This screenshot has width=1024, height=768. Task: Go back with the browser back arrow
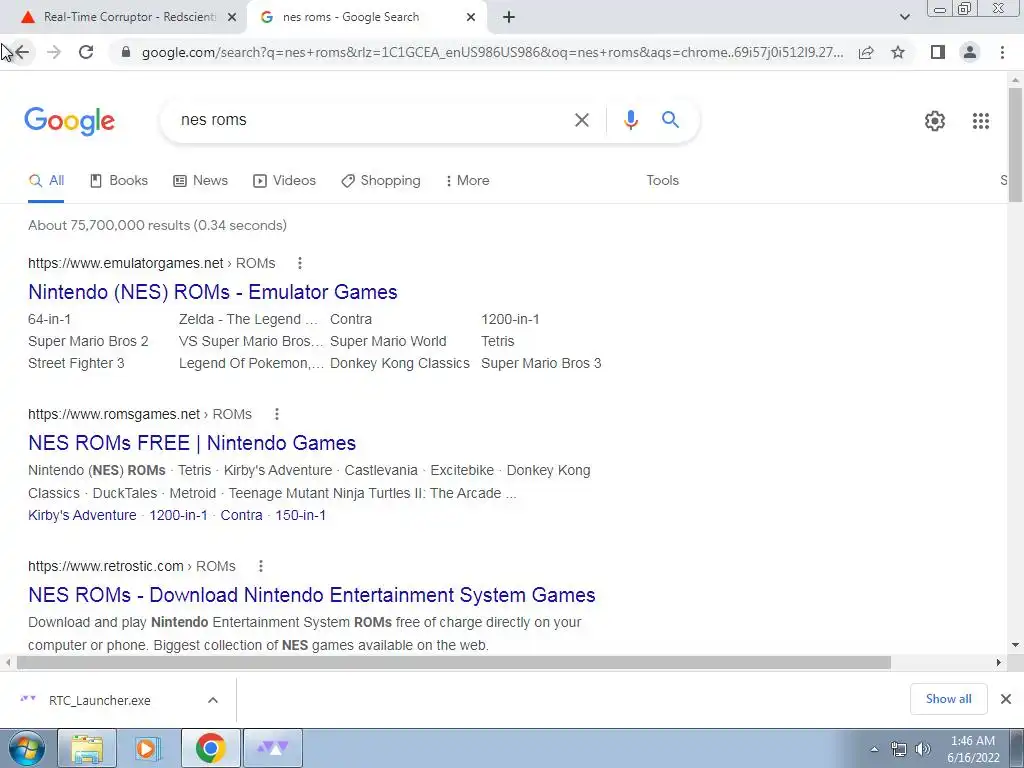click(x=22, y=52)
